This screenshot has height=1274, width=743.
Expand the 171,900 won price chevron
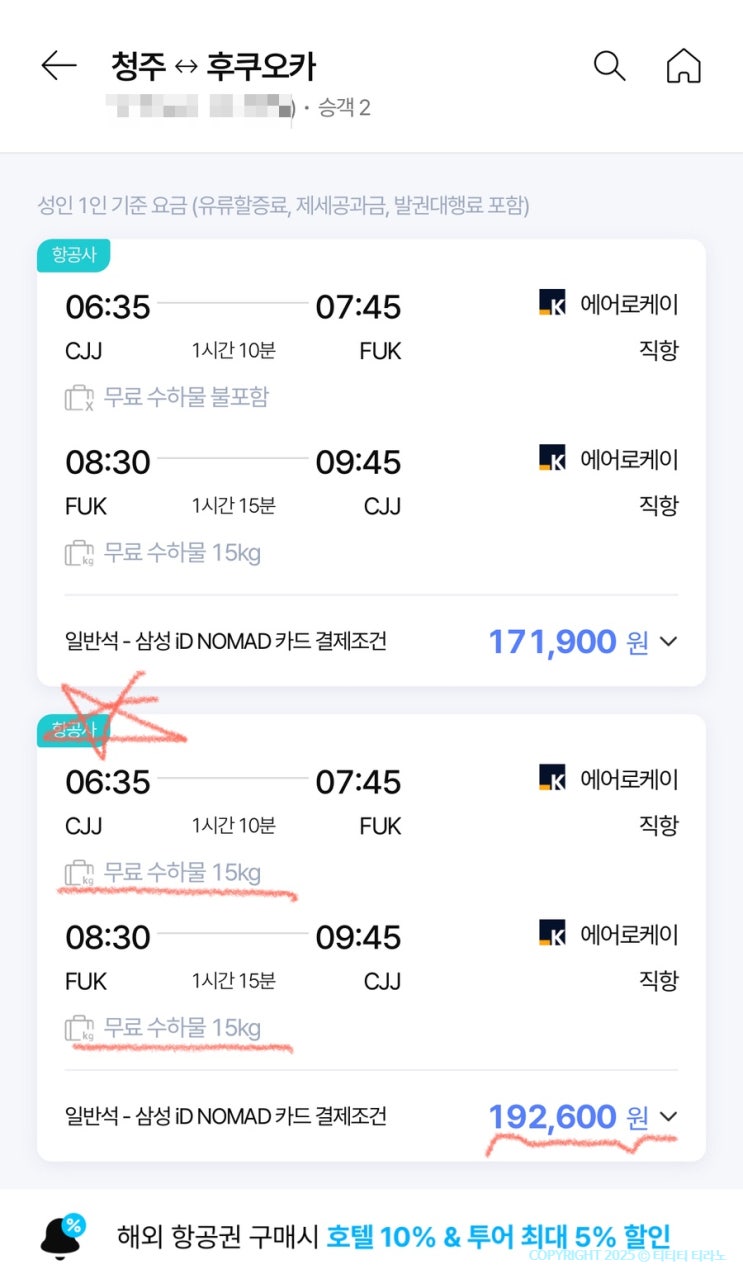[669, 642]
